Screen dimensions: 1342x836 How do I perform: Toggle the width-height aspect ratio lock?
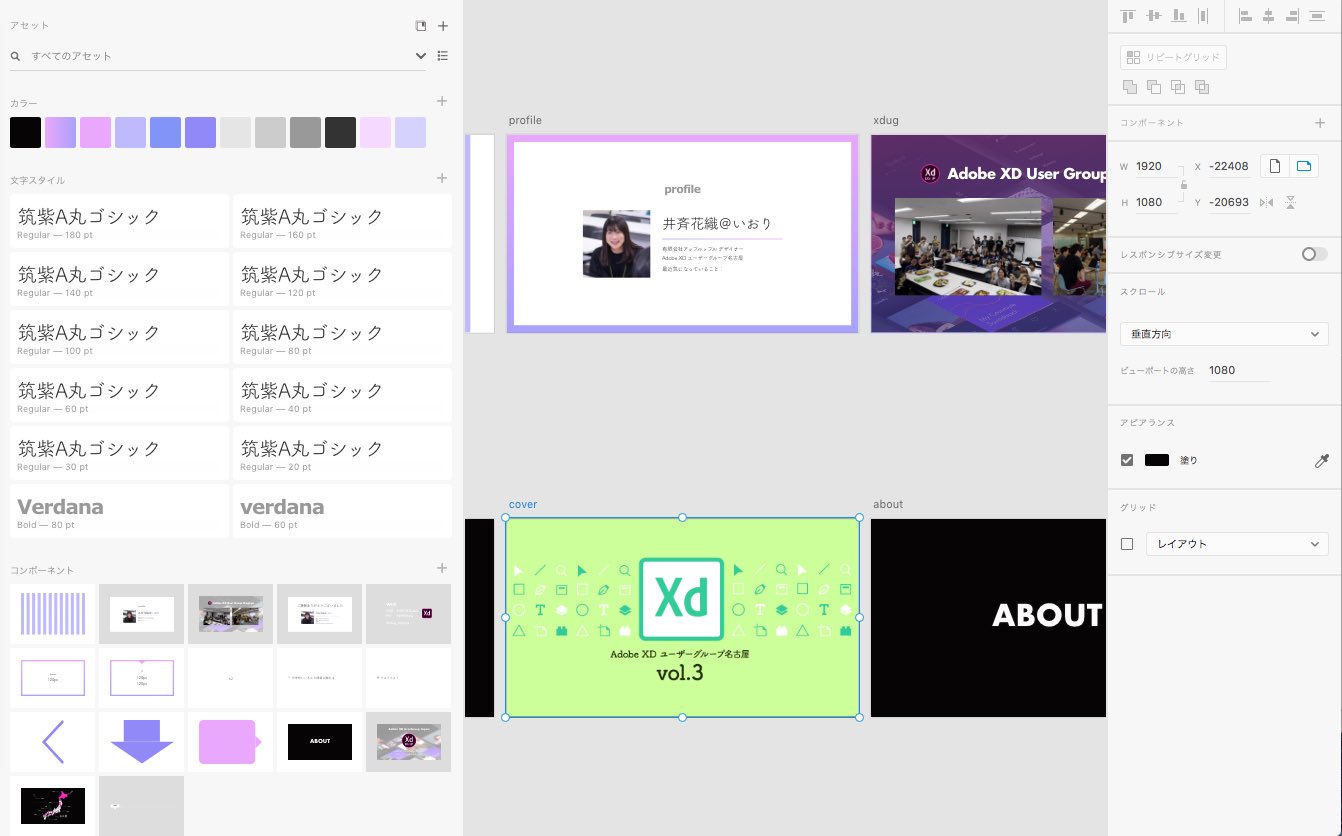1184,185
